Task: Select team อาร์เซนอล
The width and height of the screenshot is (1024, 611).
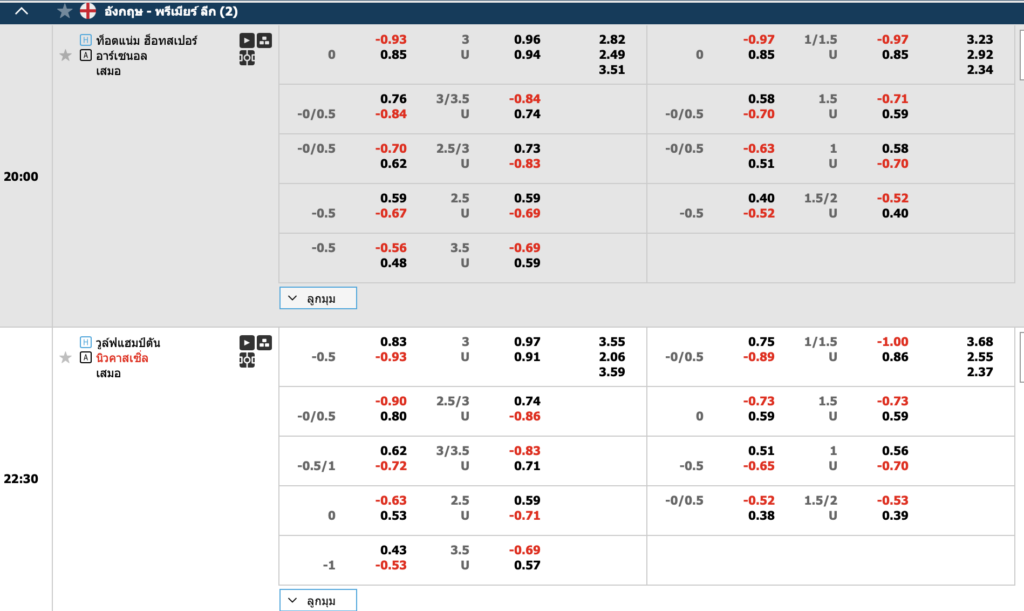Action: pyautogui.click(x=121, y=56)
